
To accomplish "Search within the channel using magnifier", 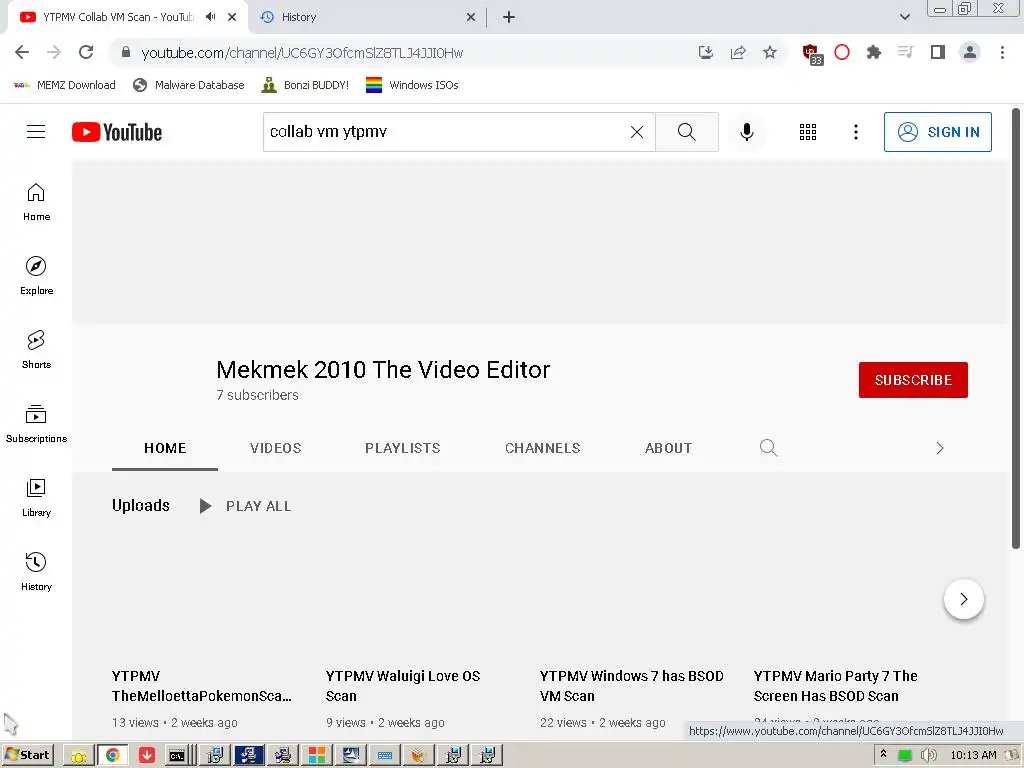I will (x=769, y=448).
